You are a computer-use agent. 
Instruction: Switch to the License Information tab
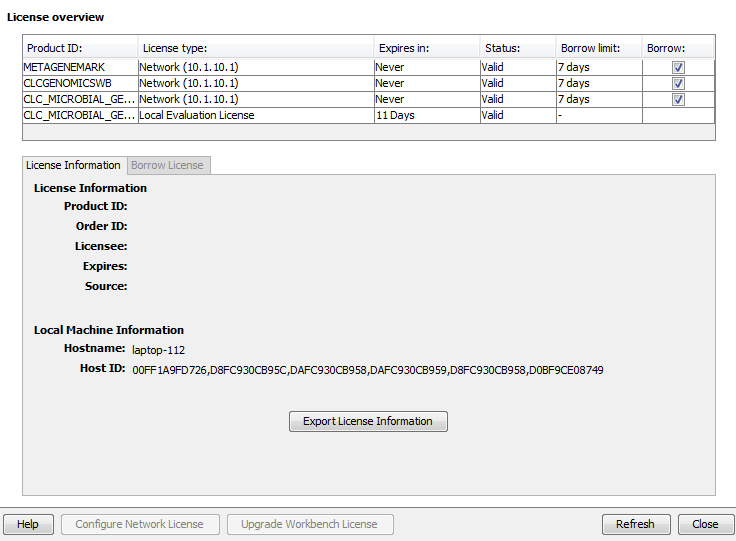[73, 165]
